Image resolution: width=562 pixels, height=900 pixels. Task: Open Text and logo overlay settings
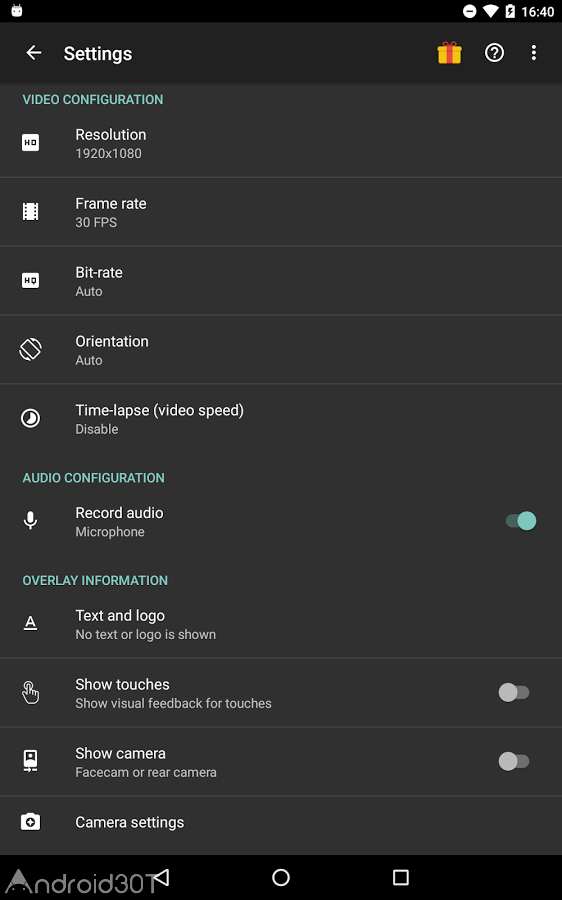(281, 624)
